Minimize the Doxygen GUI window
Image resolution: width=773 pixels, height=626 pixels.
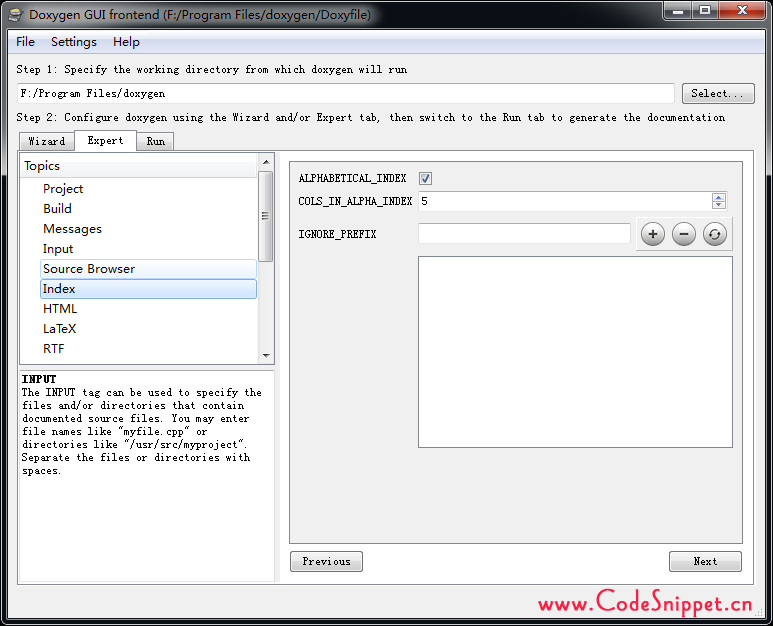(x=678, y=11)
